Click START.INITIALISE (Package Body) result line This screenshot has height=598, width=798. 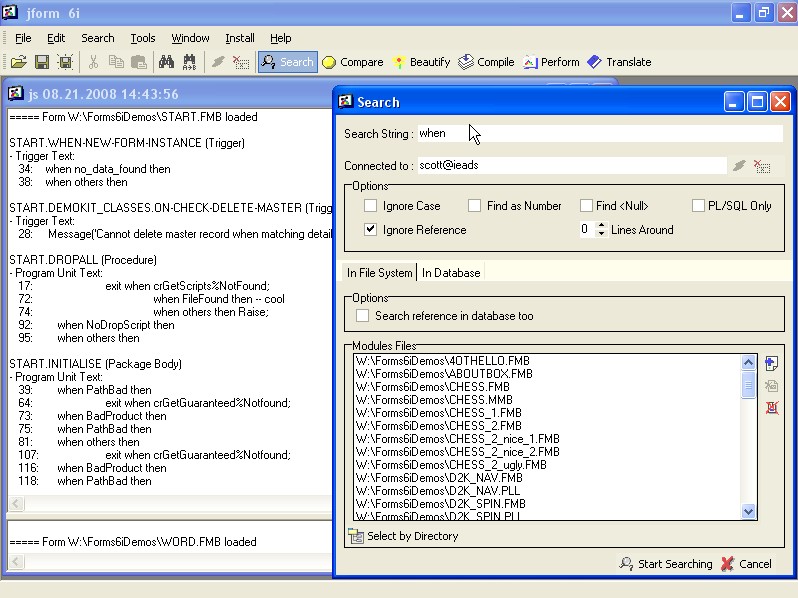pos(96,364)
